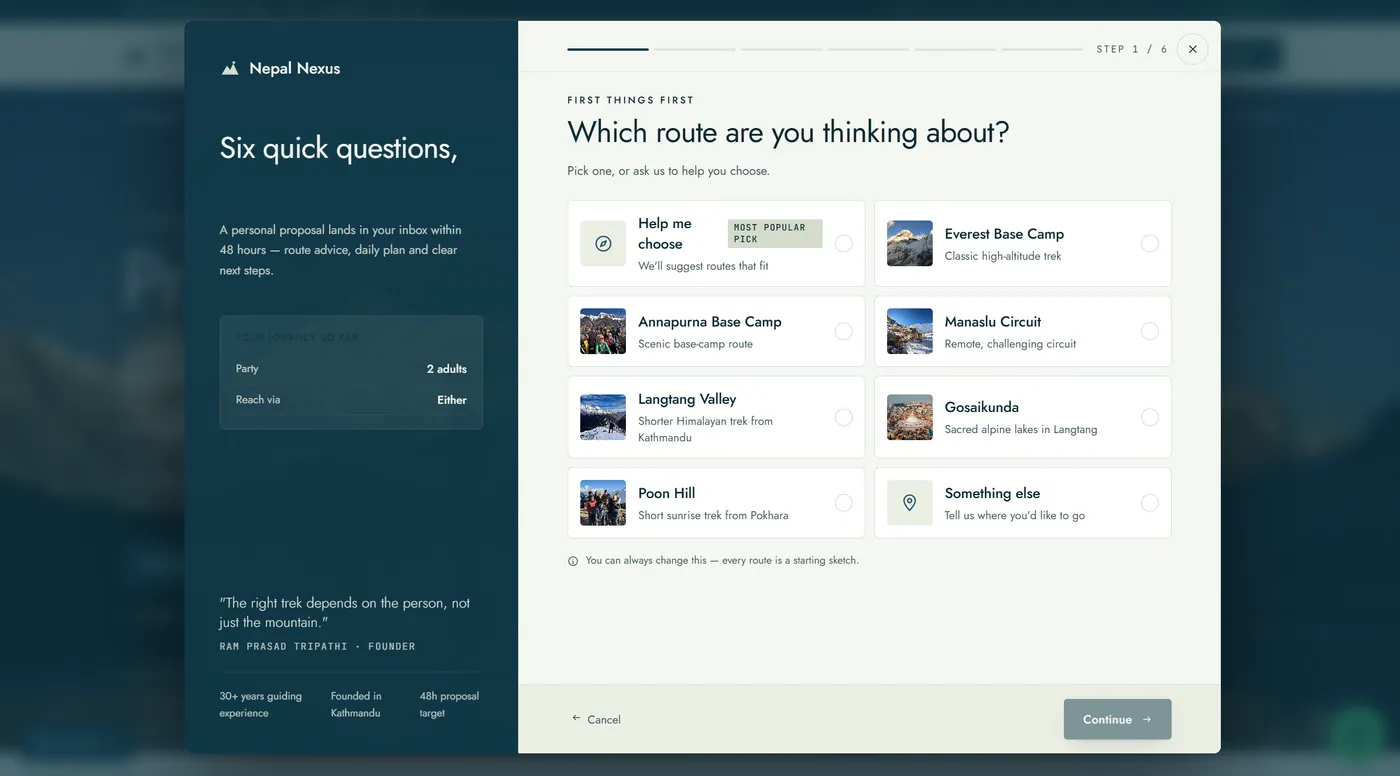
Task: Click the Nepal Nexus brand name
Action: coord(295,68)
